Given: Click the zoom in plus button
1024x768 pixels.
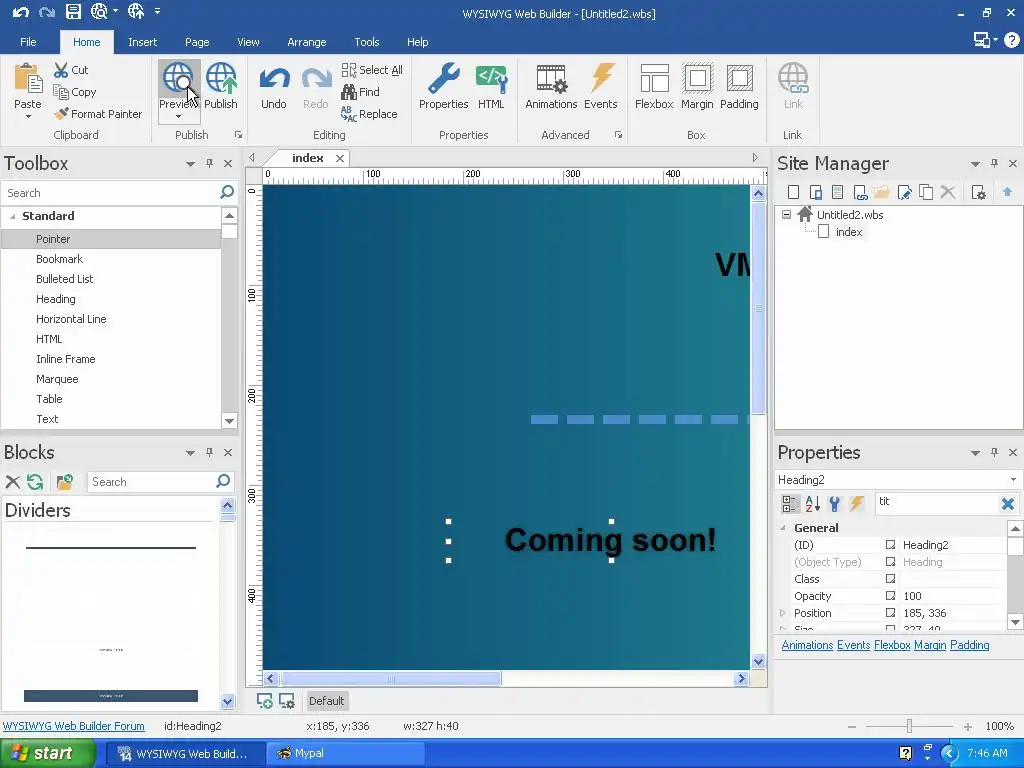Looking at the screenshot, I should point(967,726).
